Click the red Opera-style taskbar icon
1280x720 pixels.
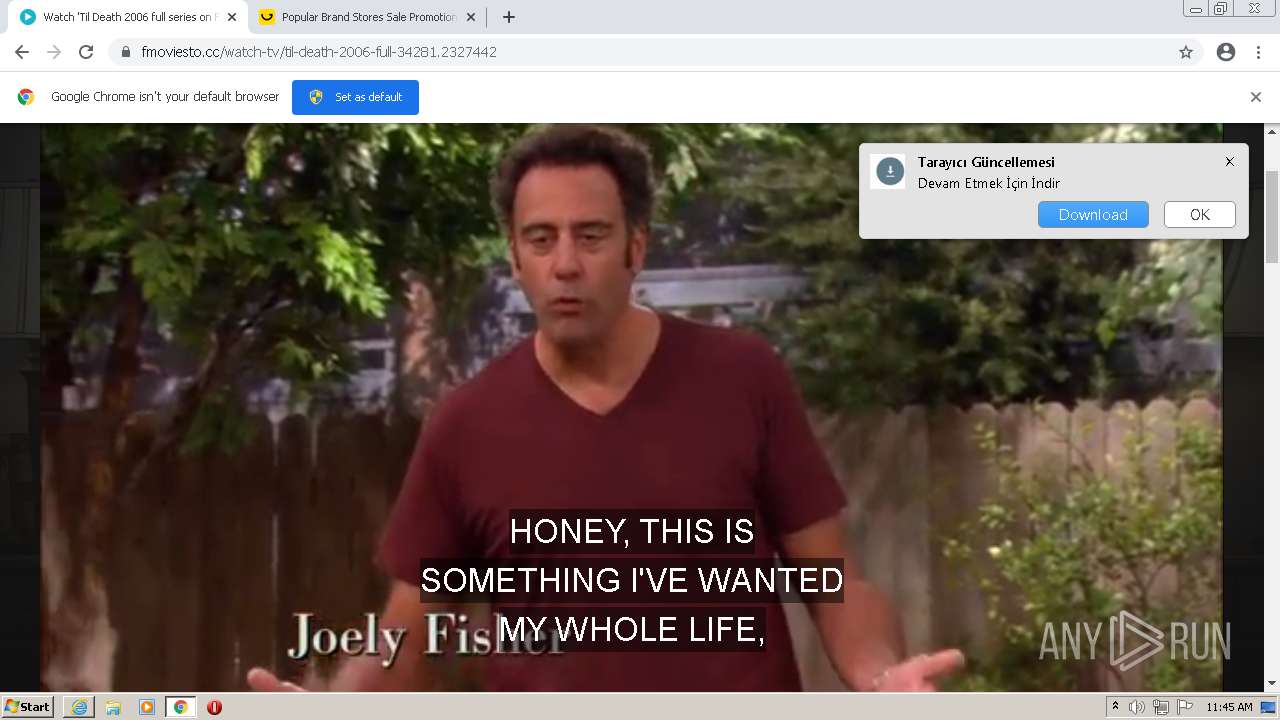[214, 707]
